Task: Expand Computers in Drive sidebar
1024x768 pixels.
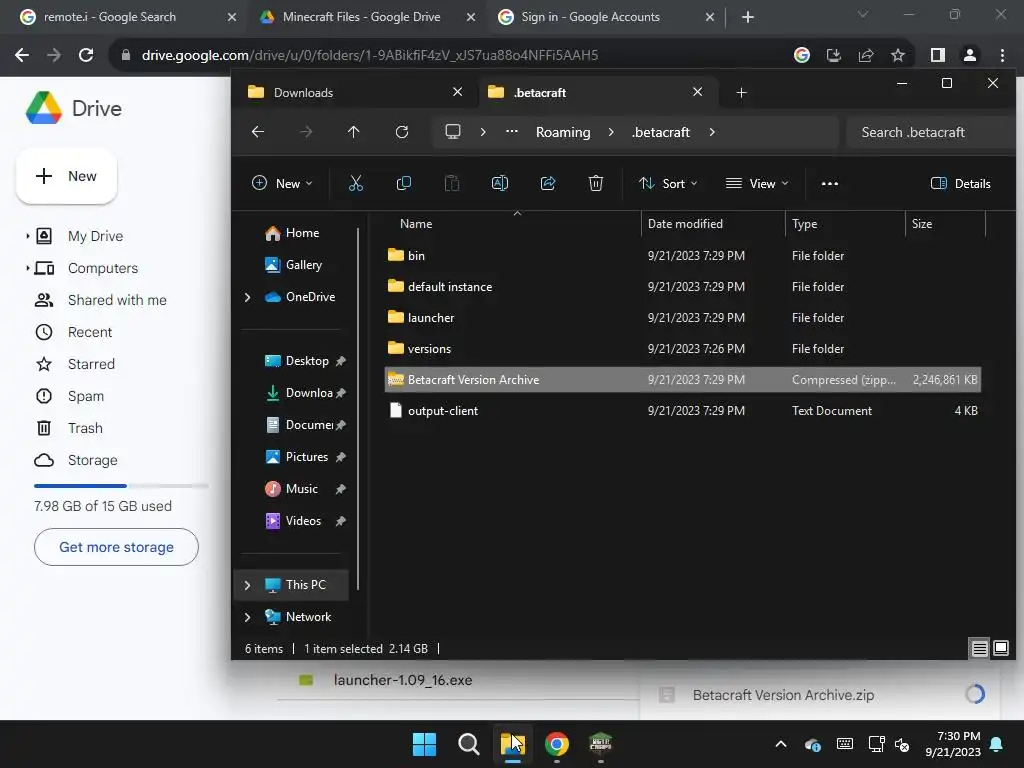Action: pos(27,268)
